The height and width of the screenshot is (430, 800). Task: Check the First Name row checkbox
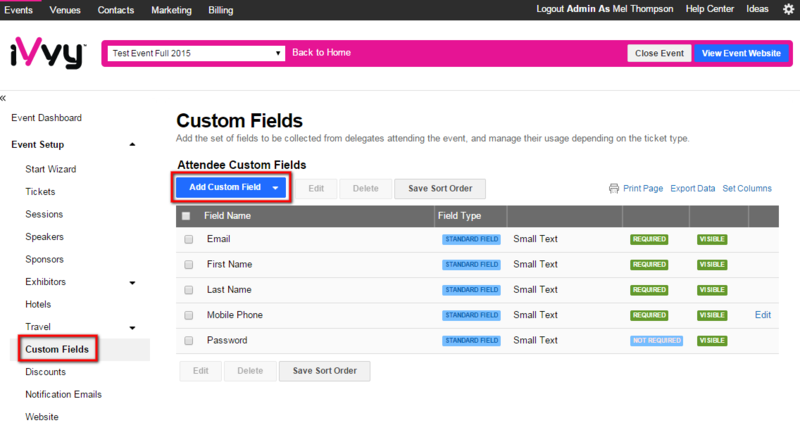(189, 265)
